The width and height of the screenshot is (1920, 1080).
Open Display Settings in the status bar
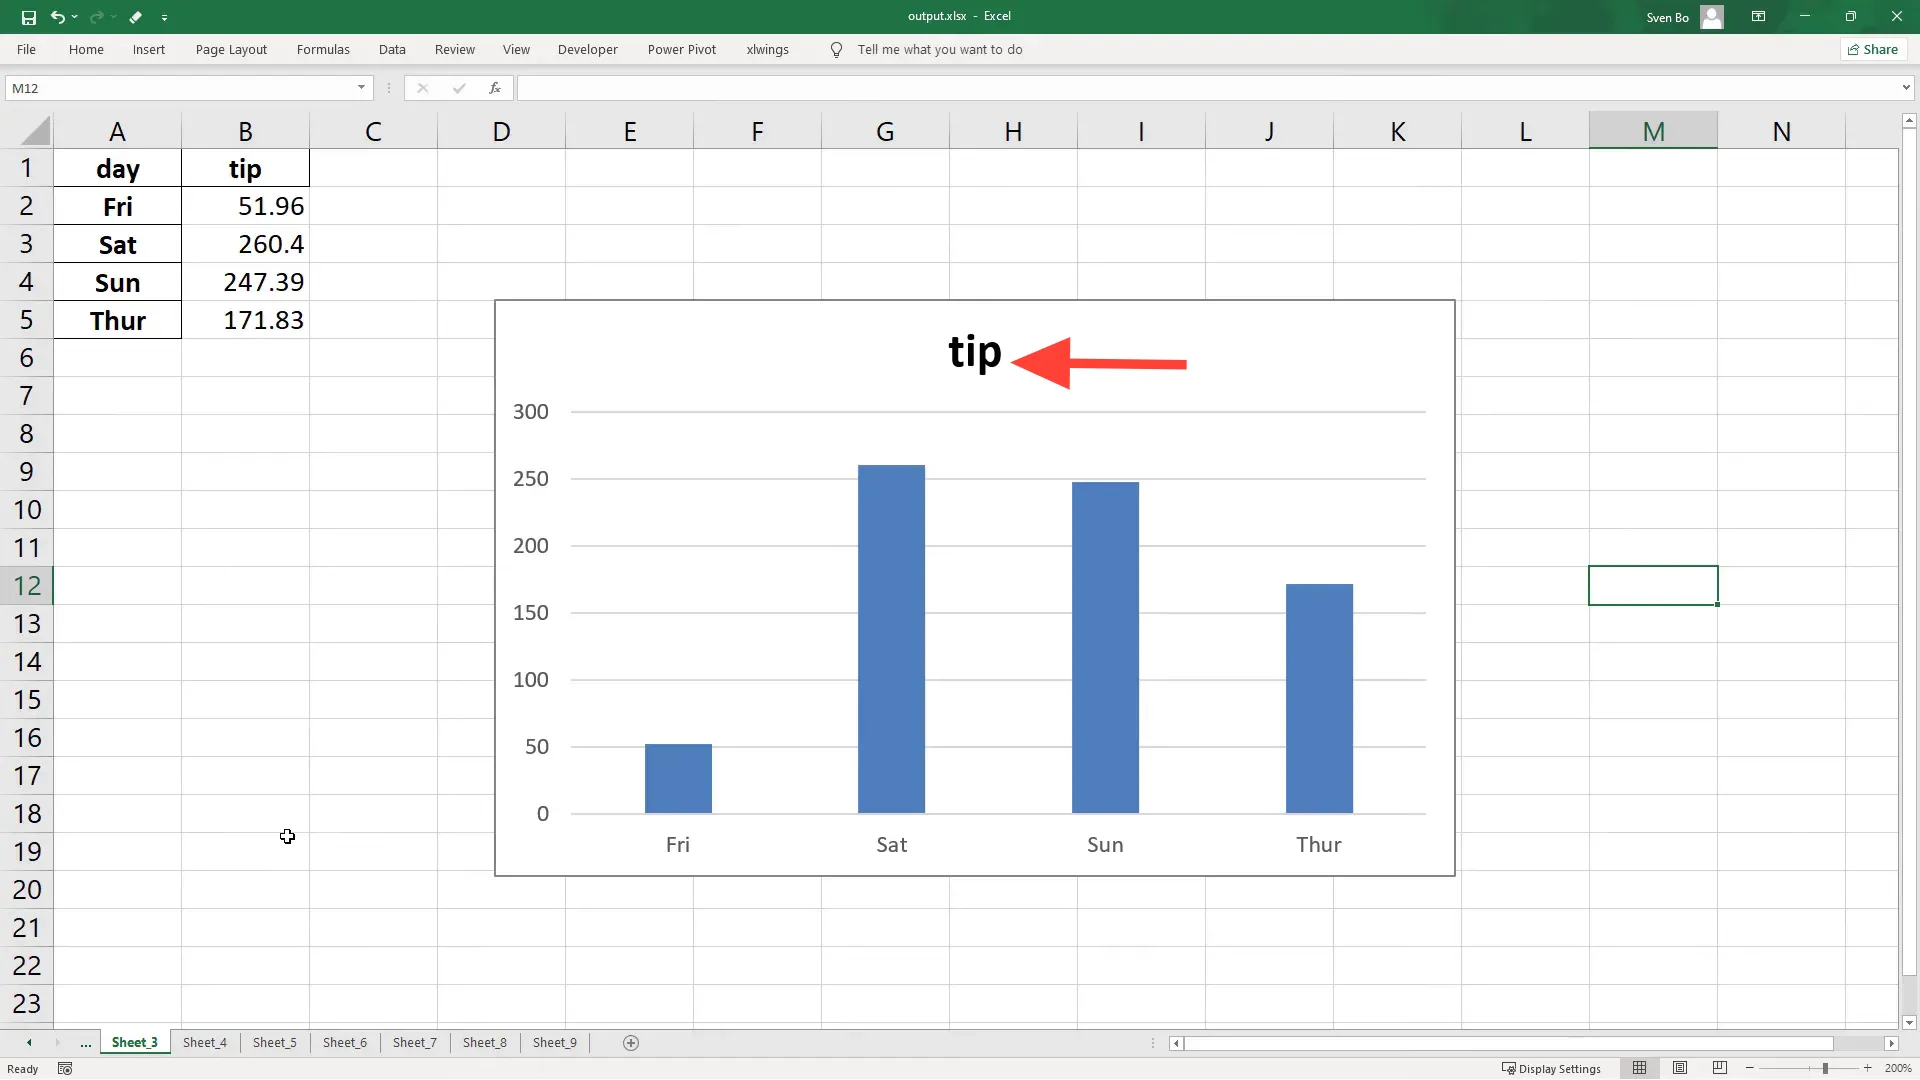click(x=1553, y=1068)
